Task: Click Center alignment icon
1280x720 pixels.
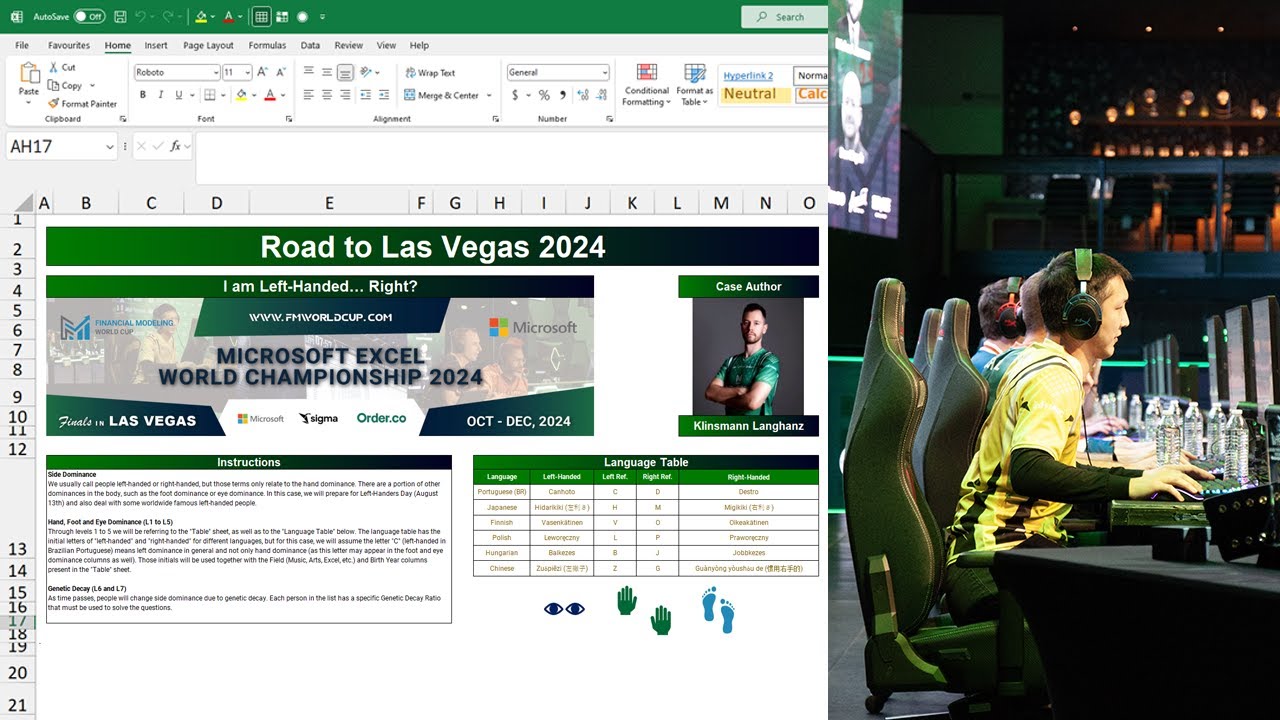Action: pos(327,95)
